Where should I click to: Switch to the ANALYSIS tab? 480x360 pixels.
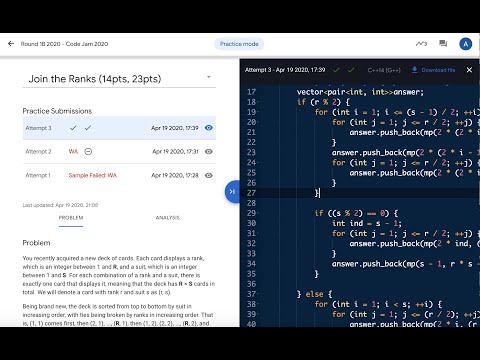[x=167, y=218]
